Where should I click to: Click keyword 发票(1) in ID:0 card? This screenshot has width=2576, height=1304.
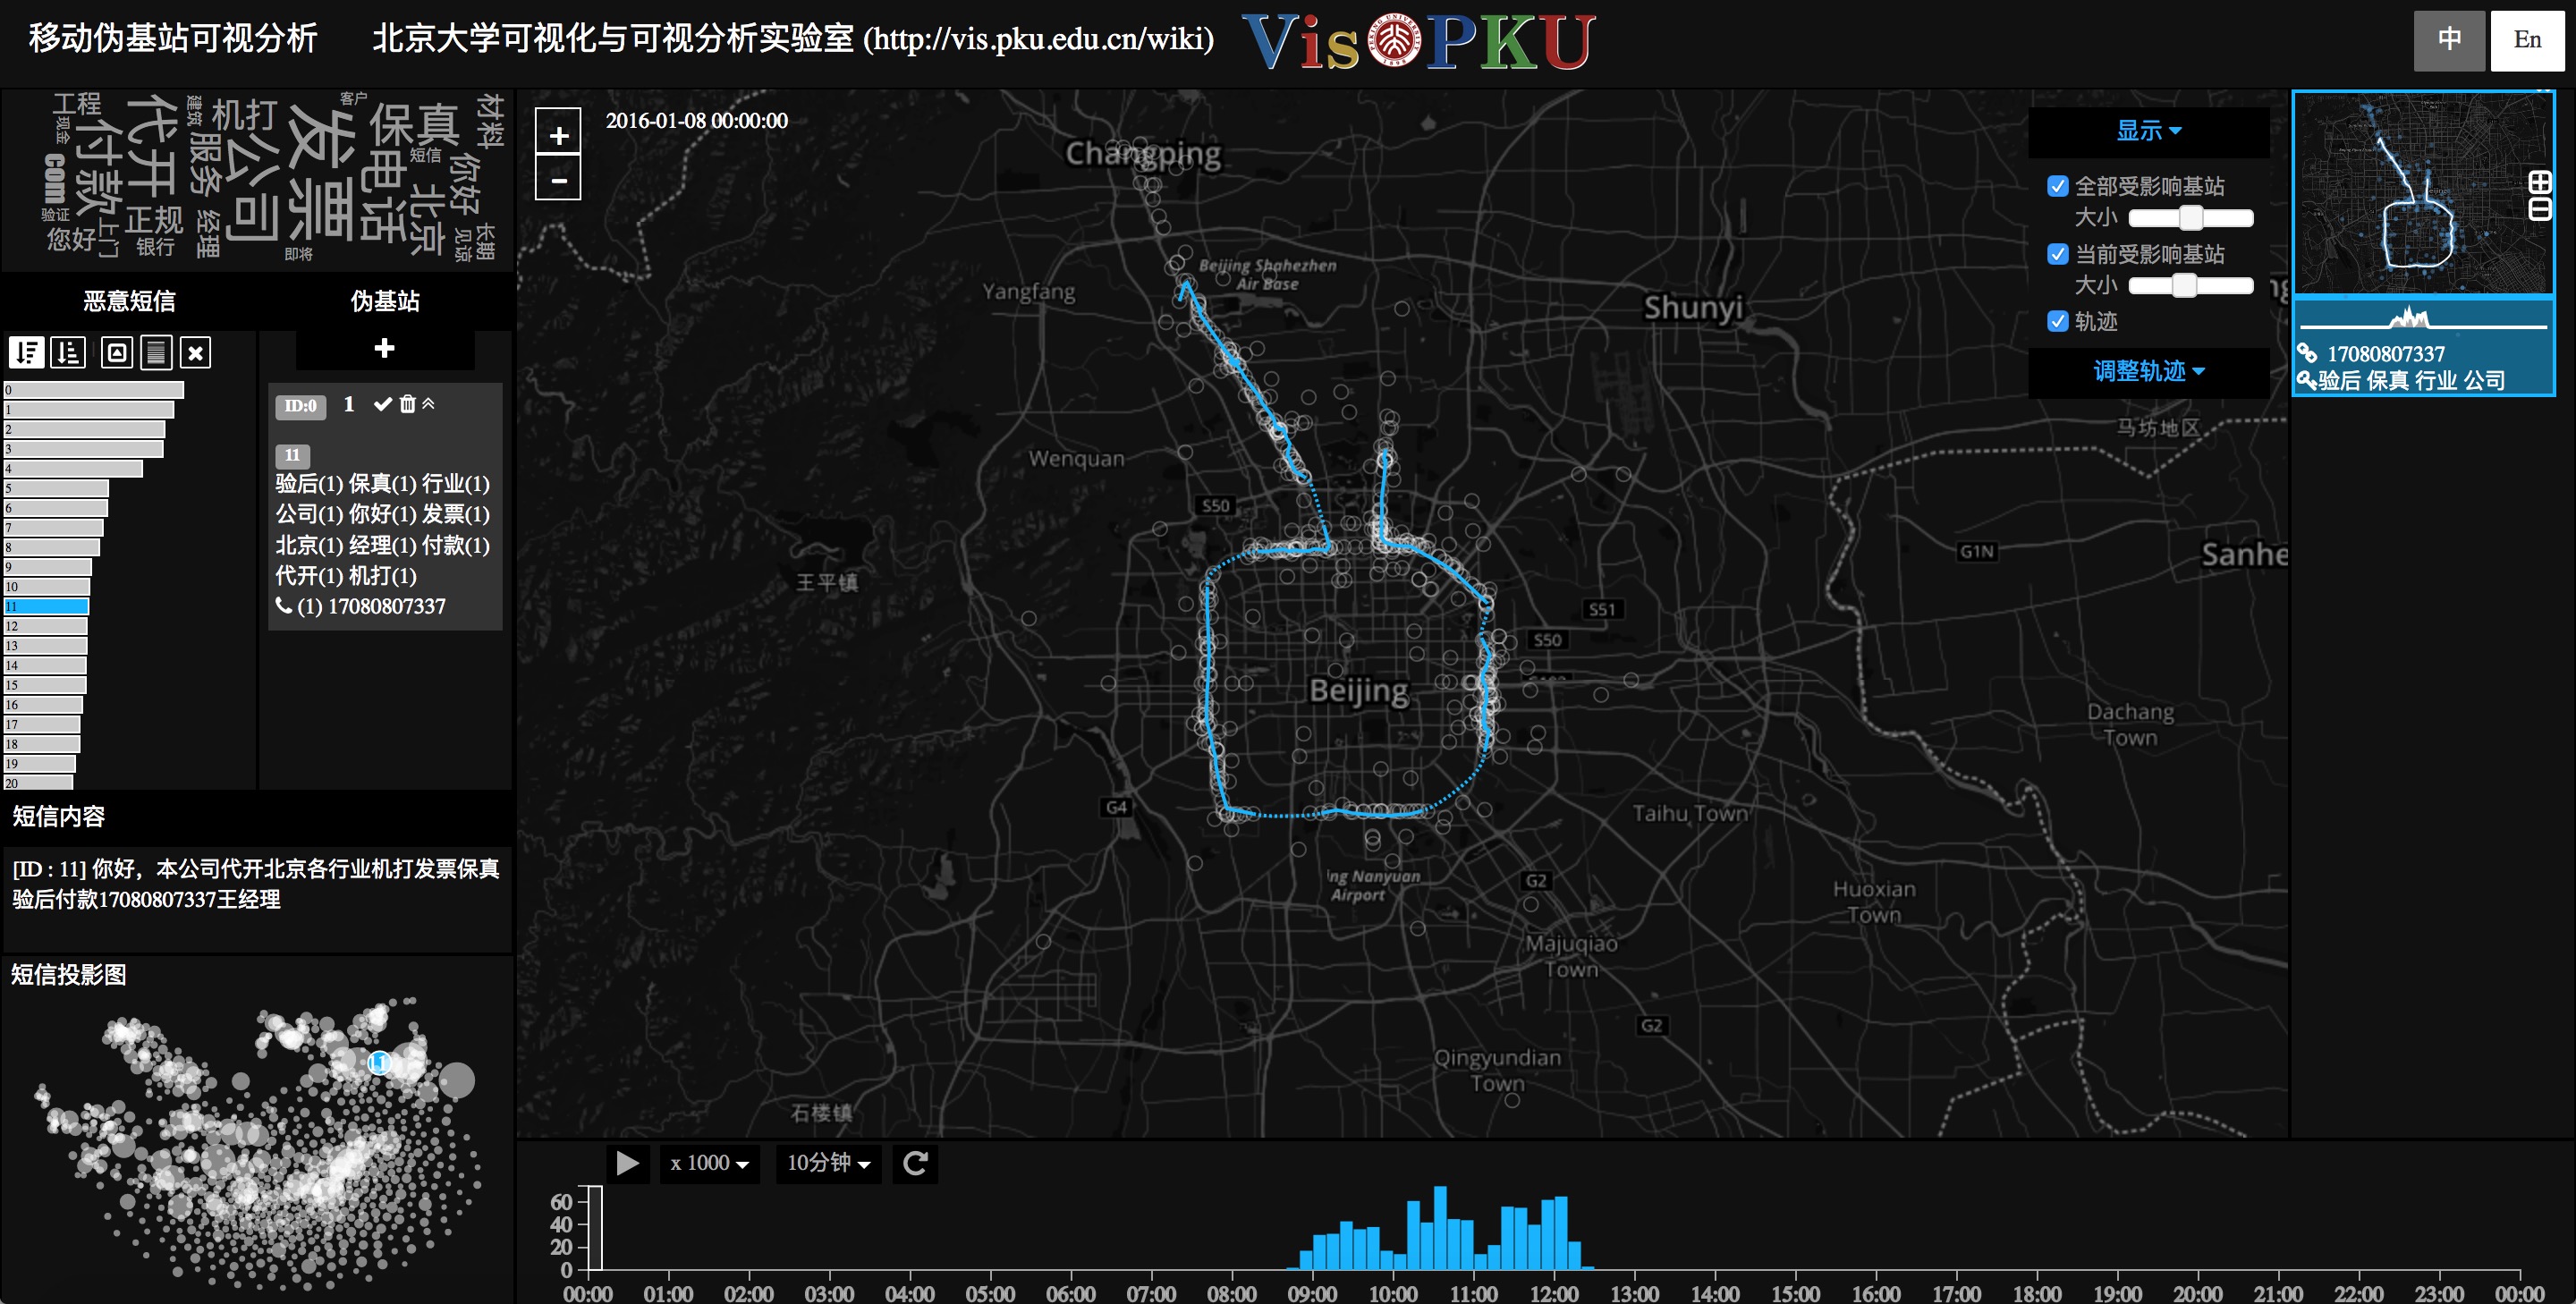point(455,513)
